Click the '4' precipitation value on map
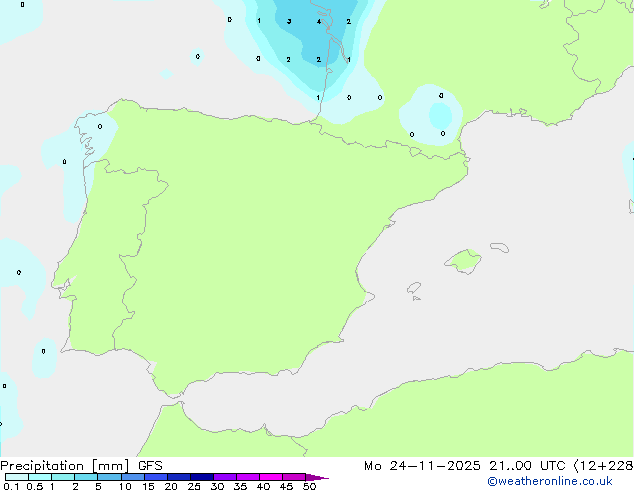 319,21
